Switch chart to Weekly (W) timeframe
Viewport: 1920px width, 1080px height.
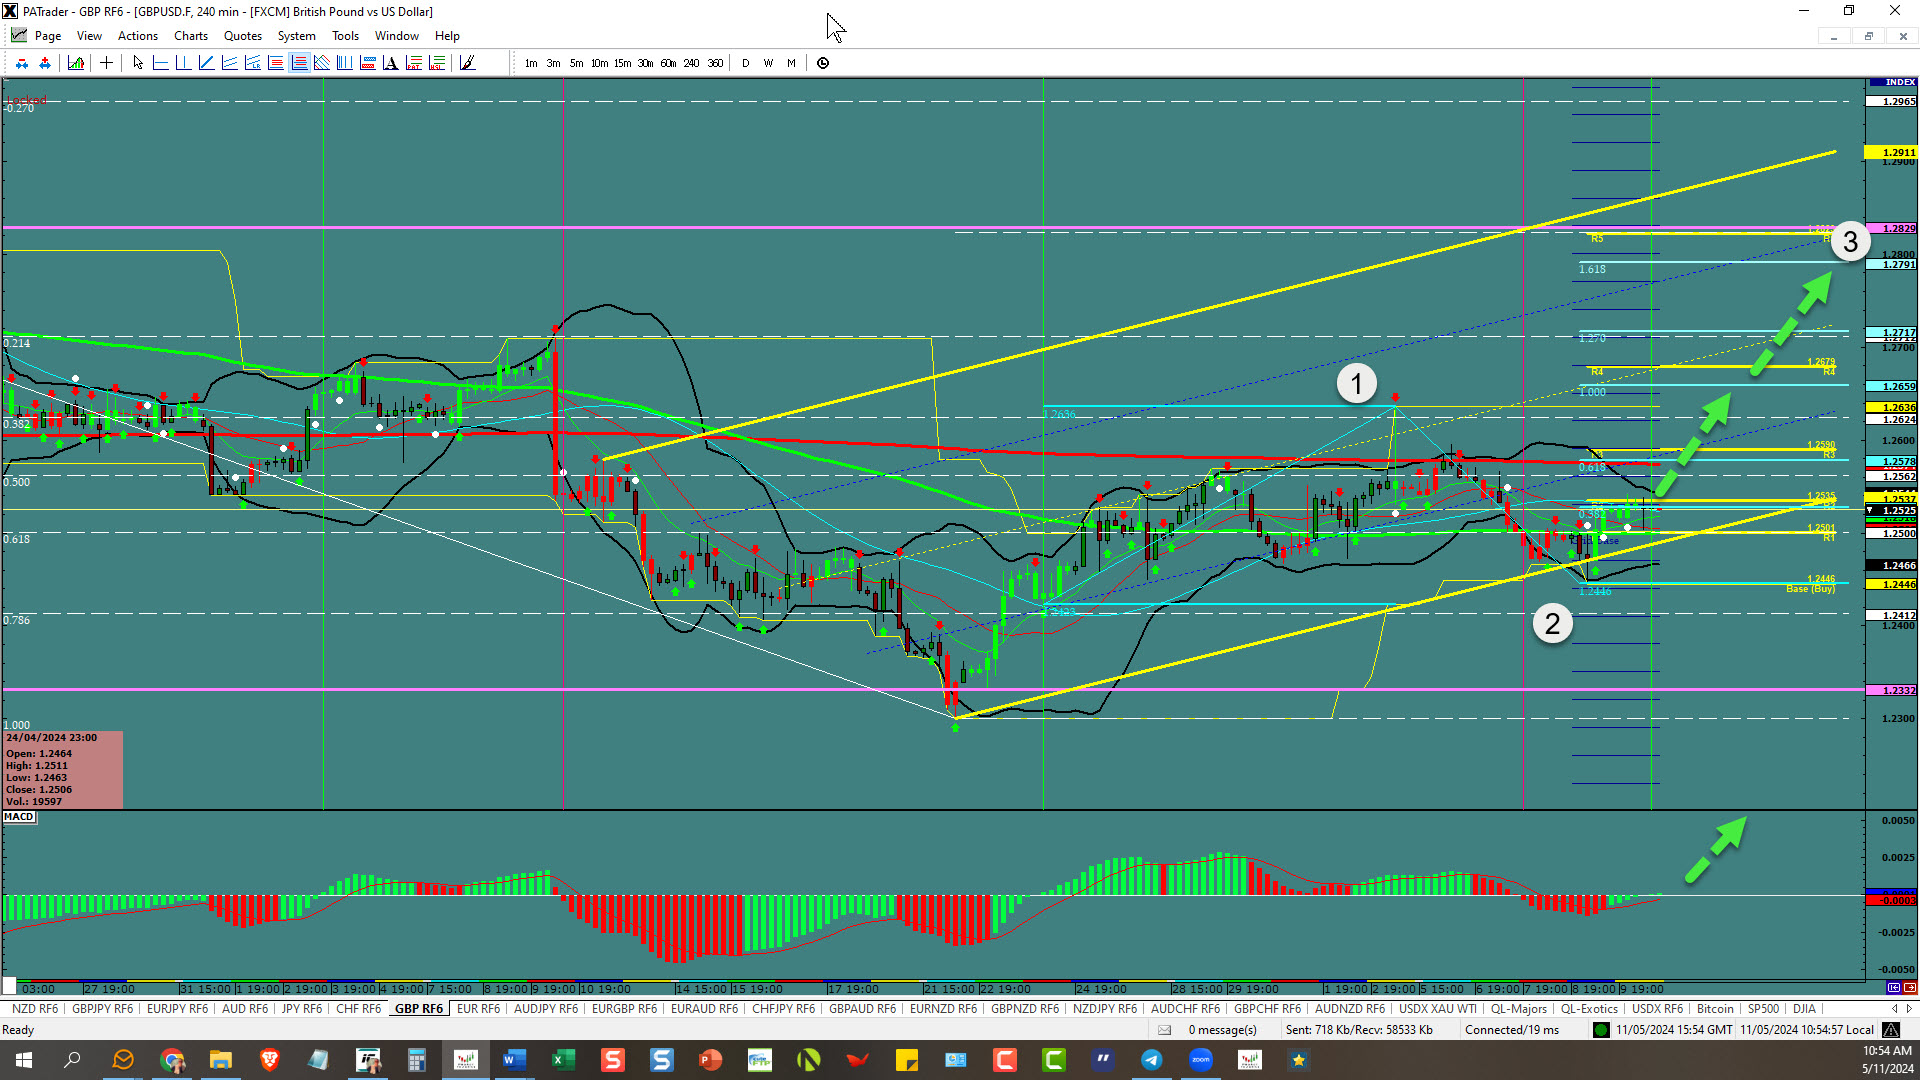[x=768, y=63]
